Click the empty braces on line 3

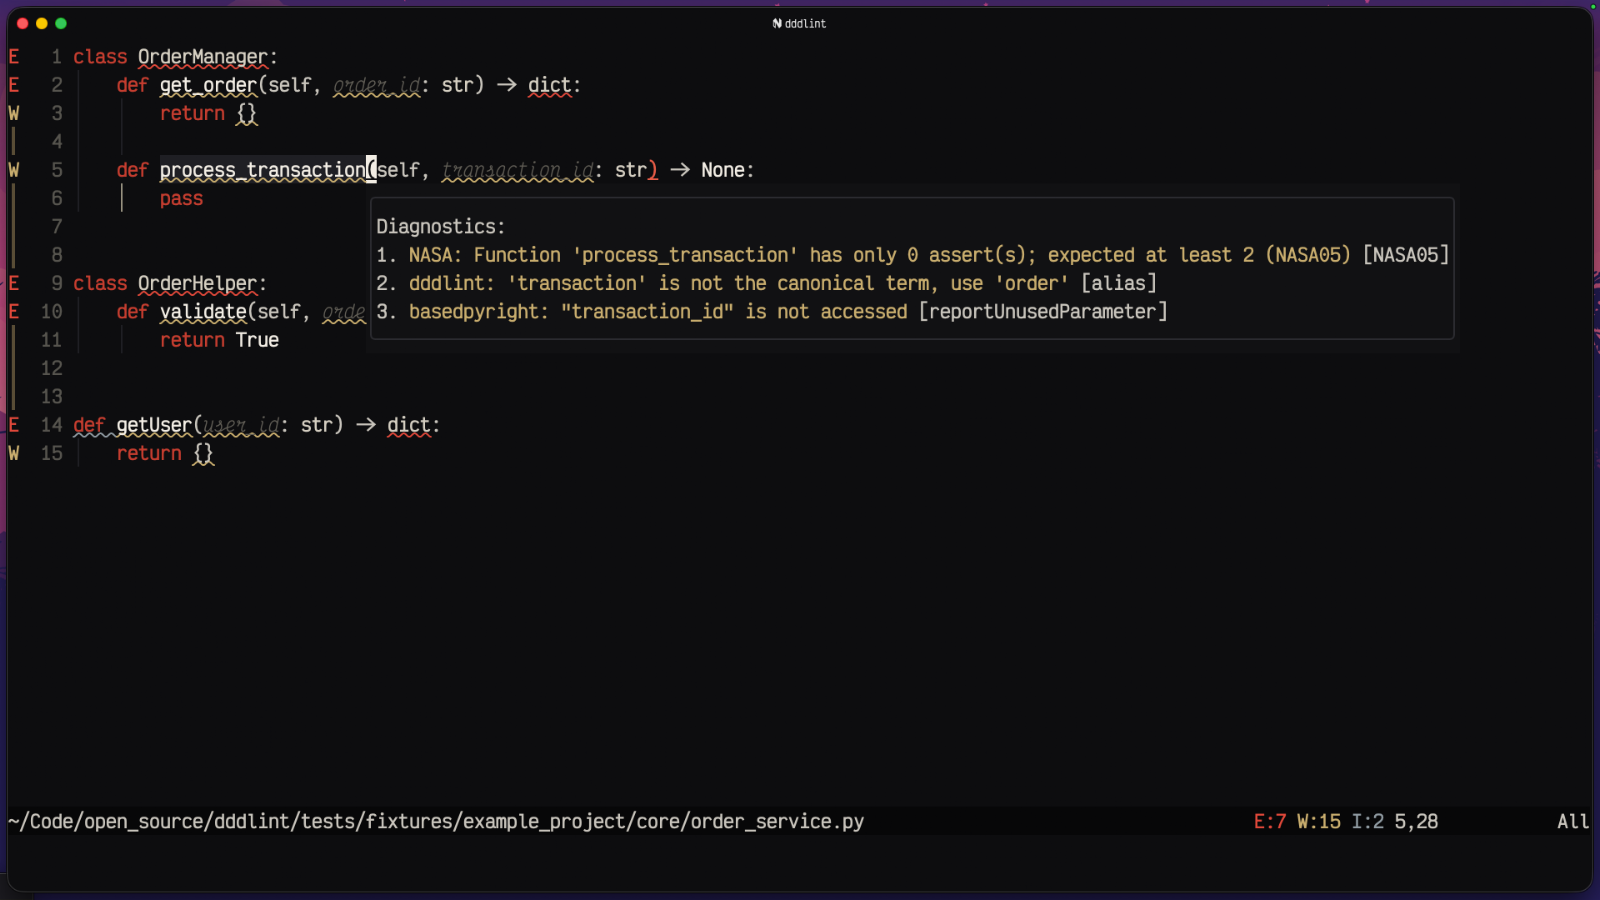[x=247, y=113]
